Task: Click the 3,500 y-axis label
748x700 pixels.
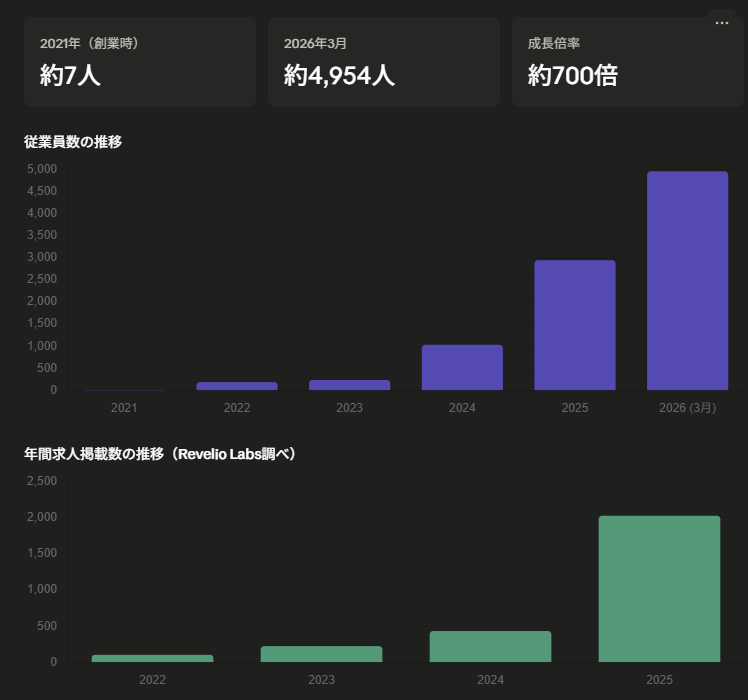Action: (x=42, y=235)
